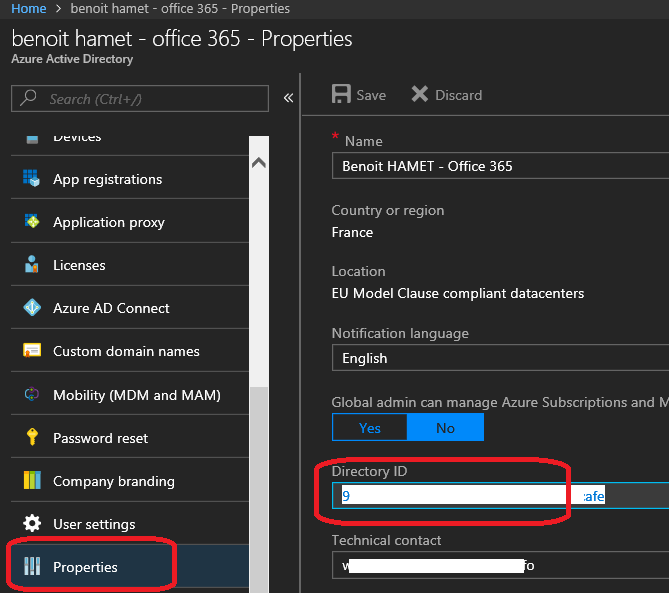The height and width of the screenshot is (593, 669).
Task: Set global admin toggle to No
Action: (445, 428)
